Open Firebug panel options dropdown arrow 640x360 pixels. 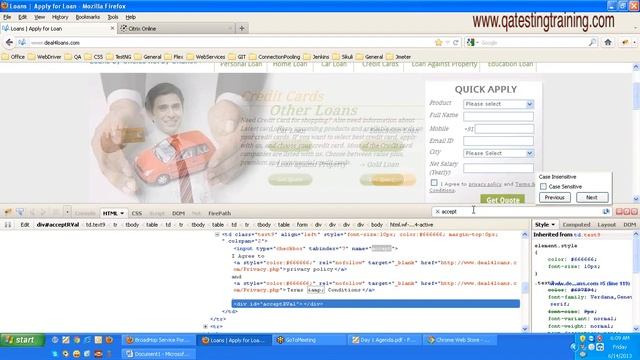click(67, 212)
